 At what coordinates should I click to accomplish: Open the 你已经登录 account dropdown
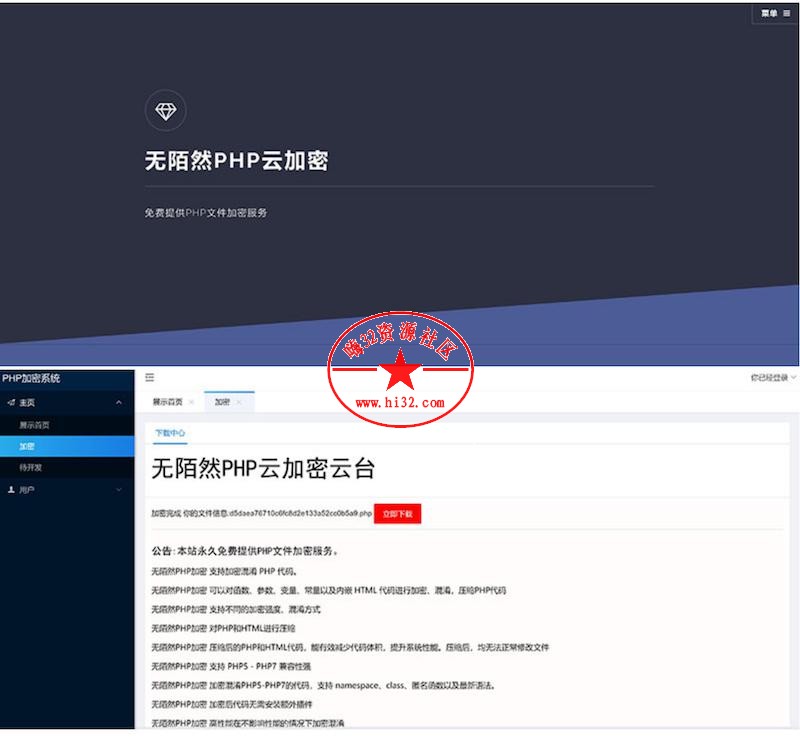tap(773, 378)
